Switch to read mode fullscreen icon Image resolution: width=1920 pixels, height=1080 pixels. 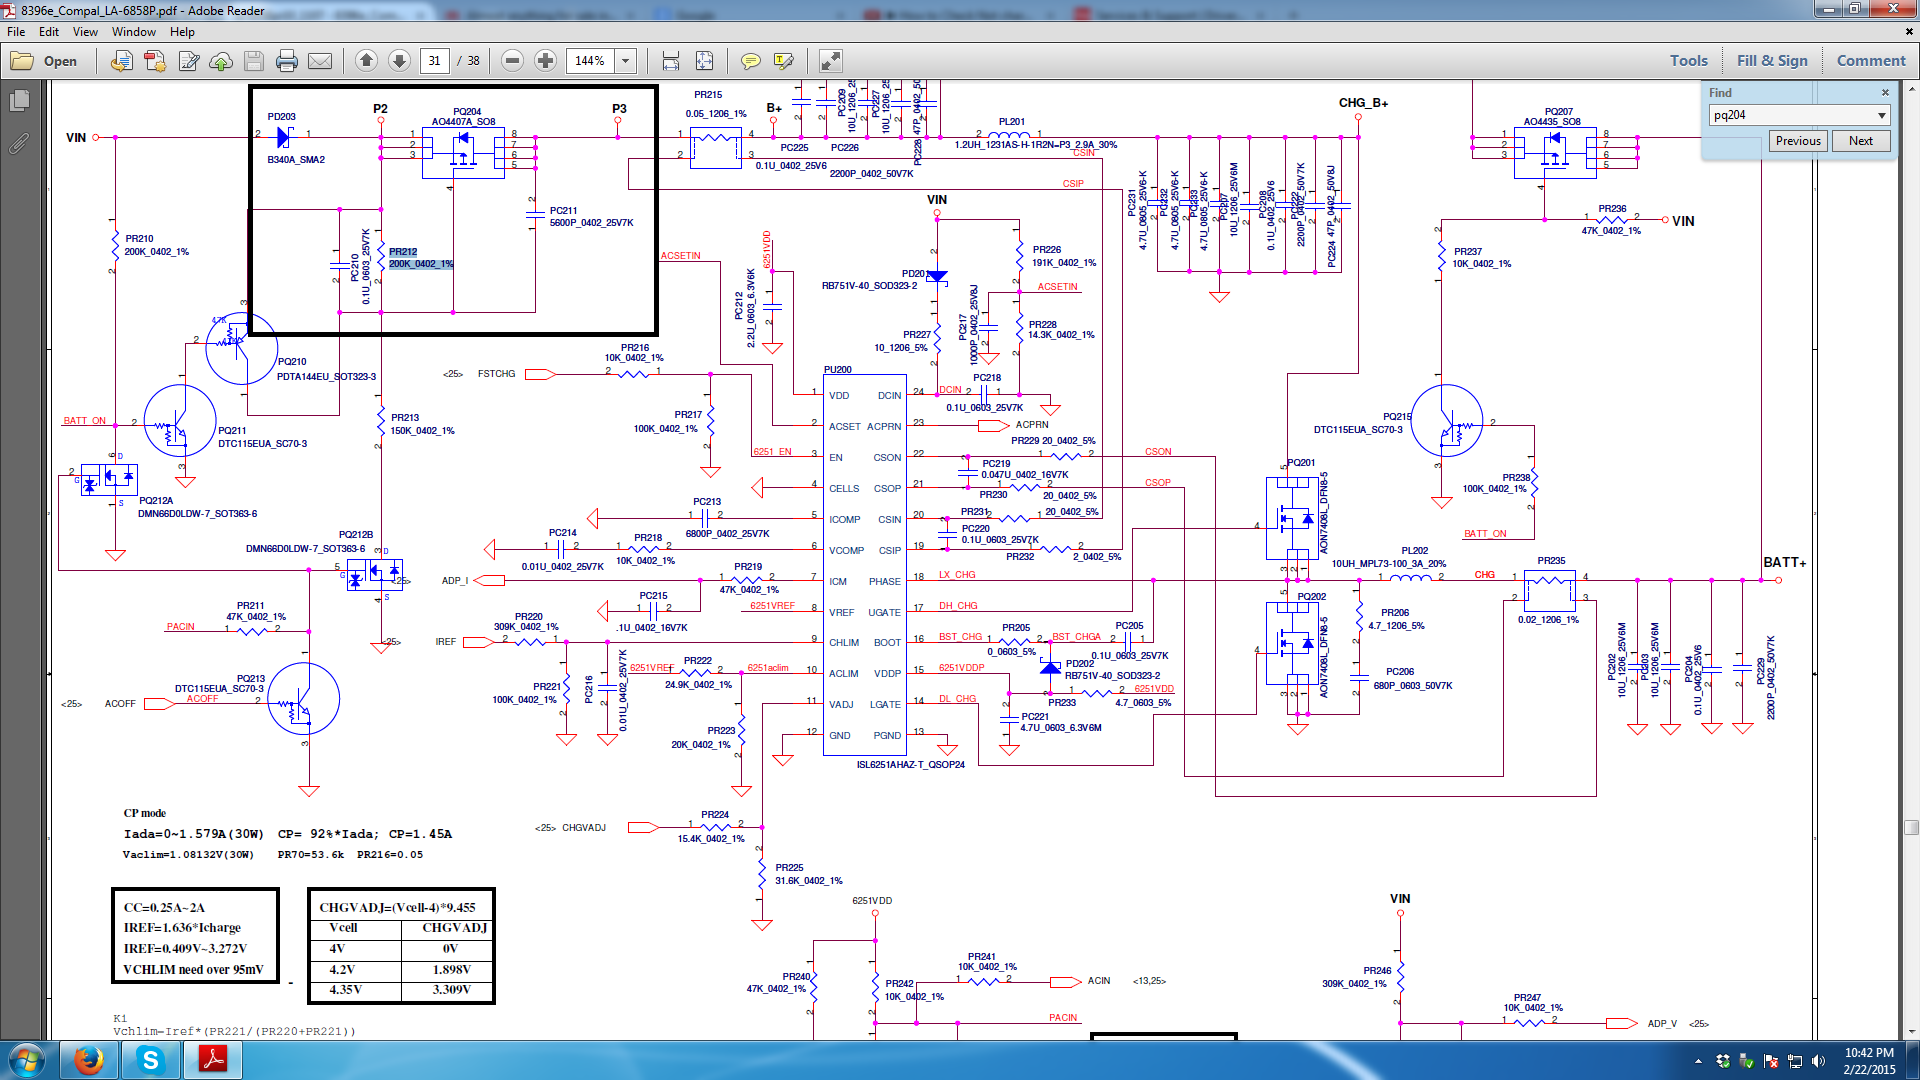pos(830,61)
